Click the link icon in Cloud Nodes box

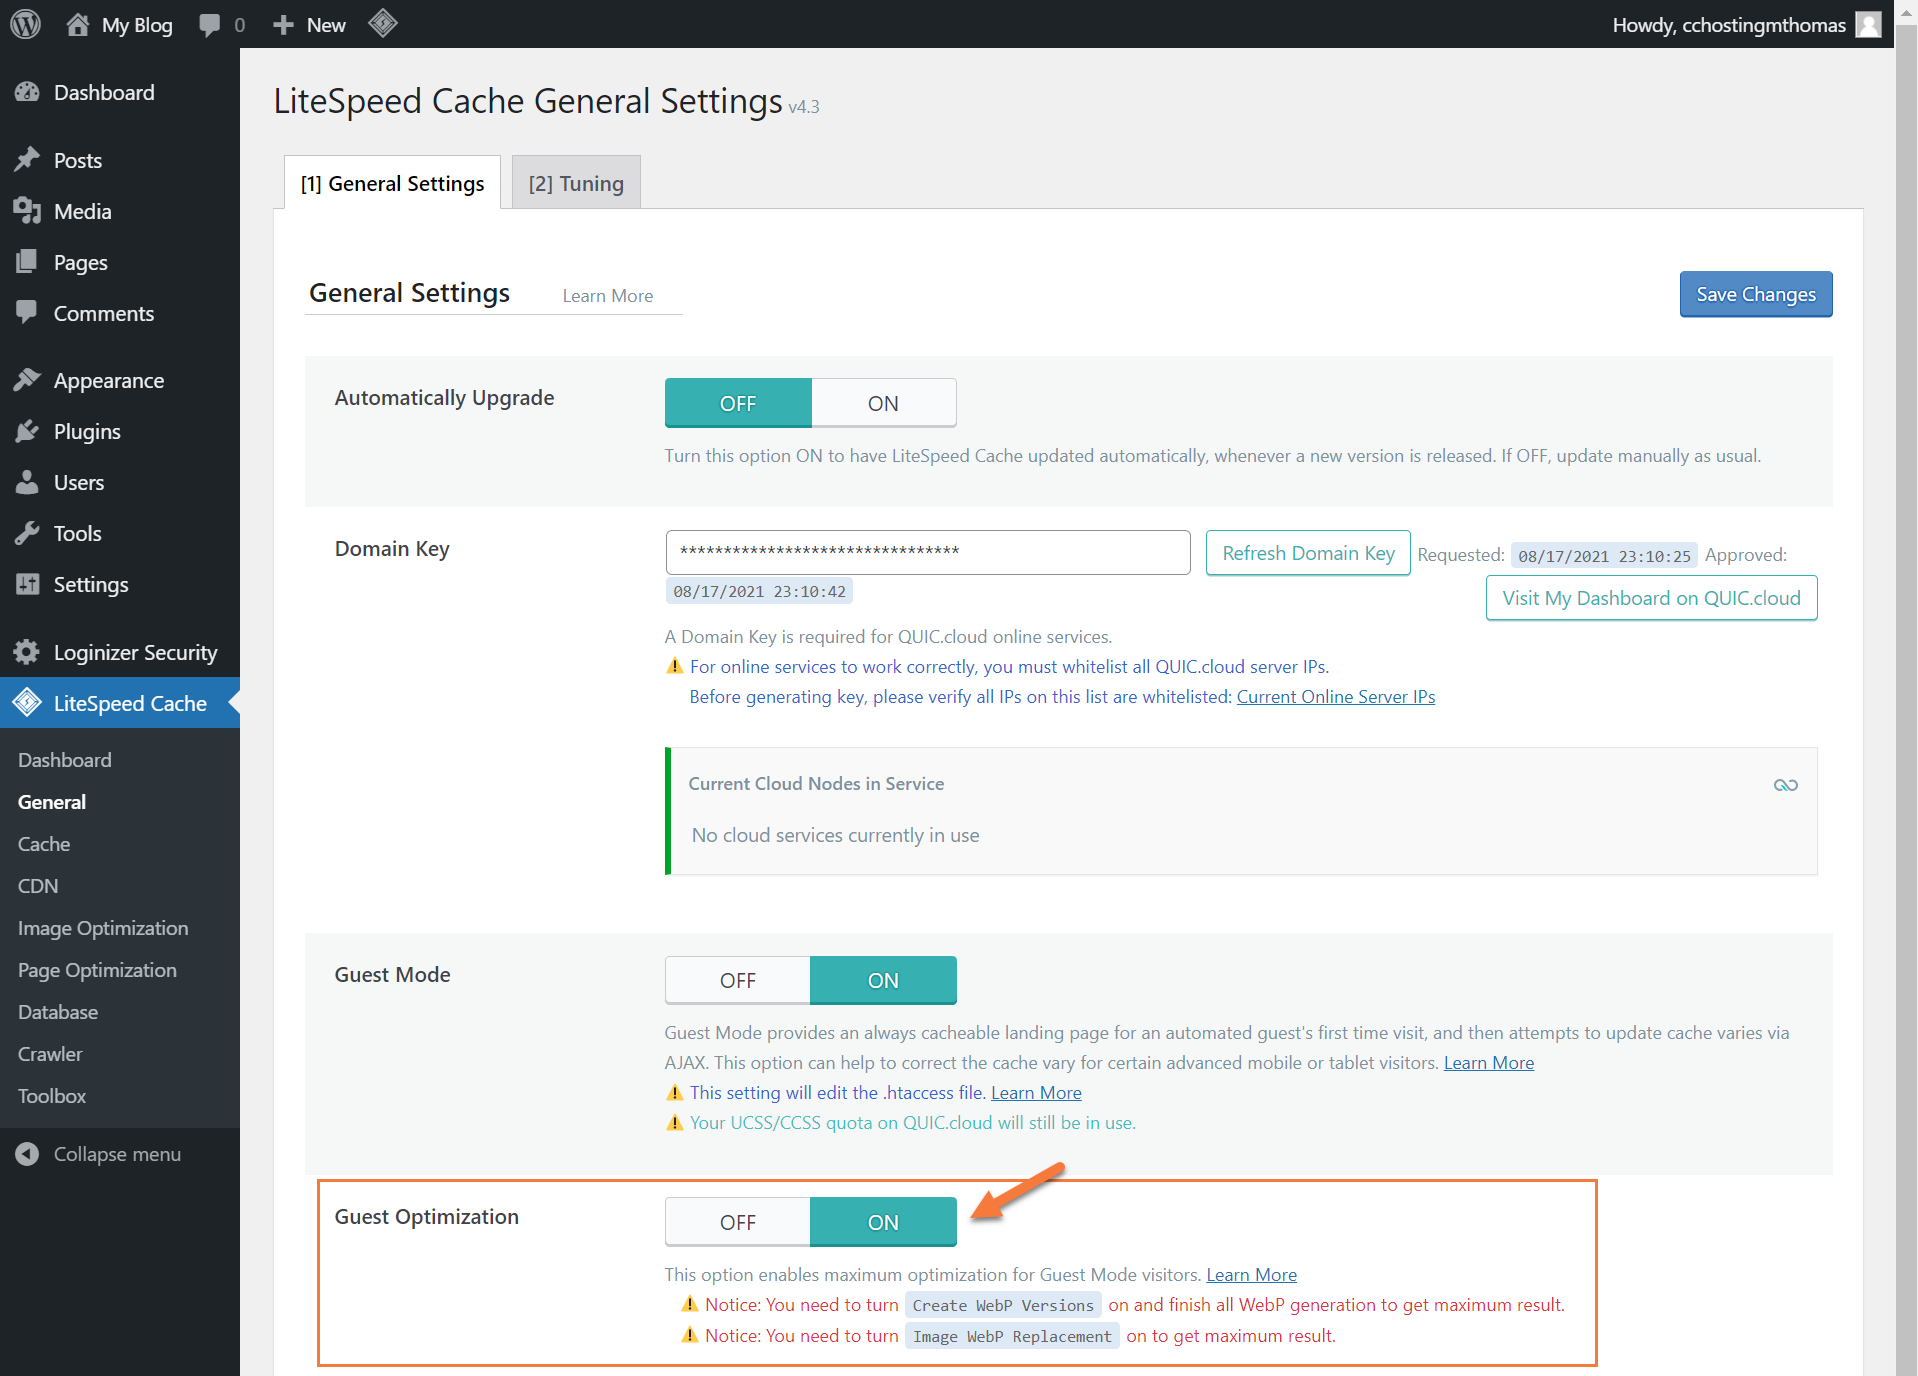click(x=1785, y=785)
